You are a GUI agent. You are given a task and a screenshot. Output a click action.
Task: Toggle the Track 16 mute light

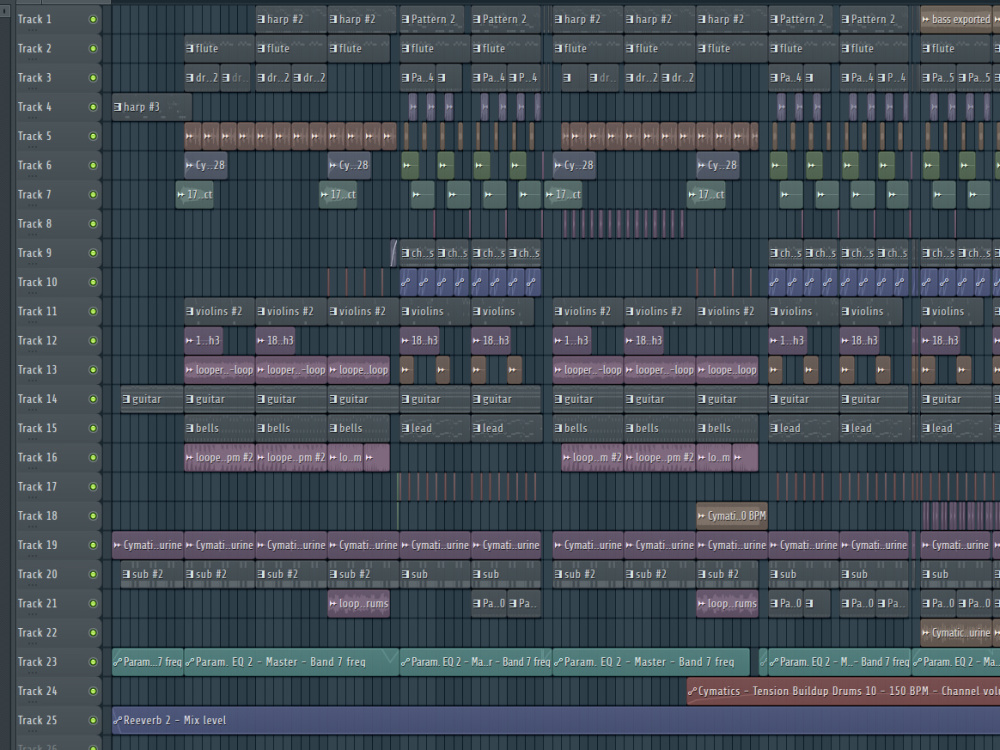(x=93, y=457)
